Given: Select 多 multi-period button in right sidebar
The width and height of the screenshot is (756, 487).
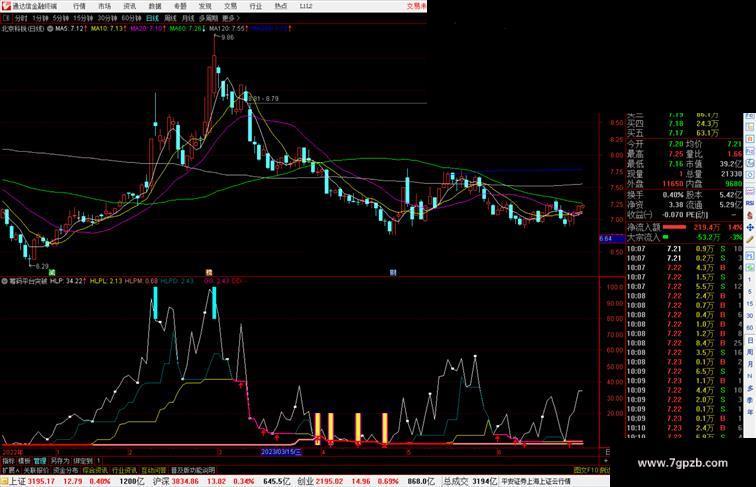Looking at the screenshot, I should (x=750, y=388).
